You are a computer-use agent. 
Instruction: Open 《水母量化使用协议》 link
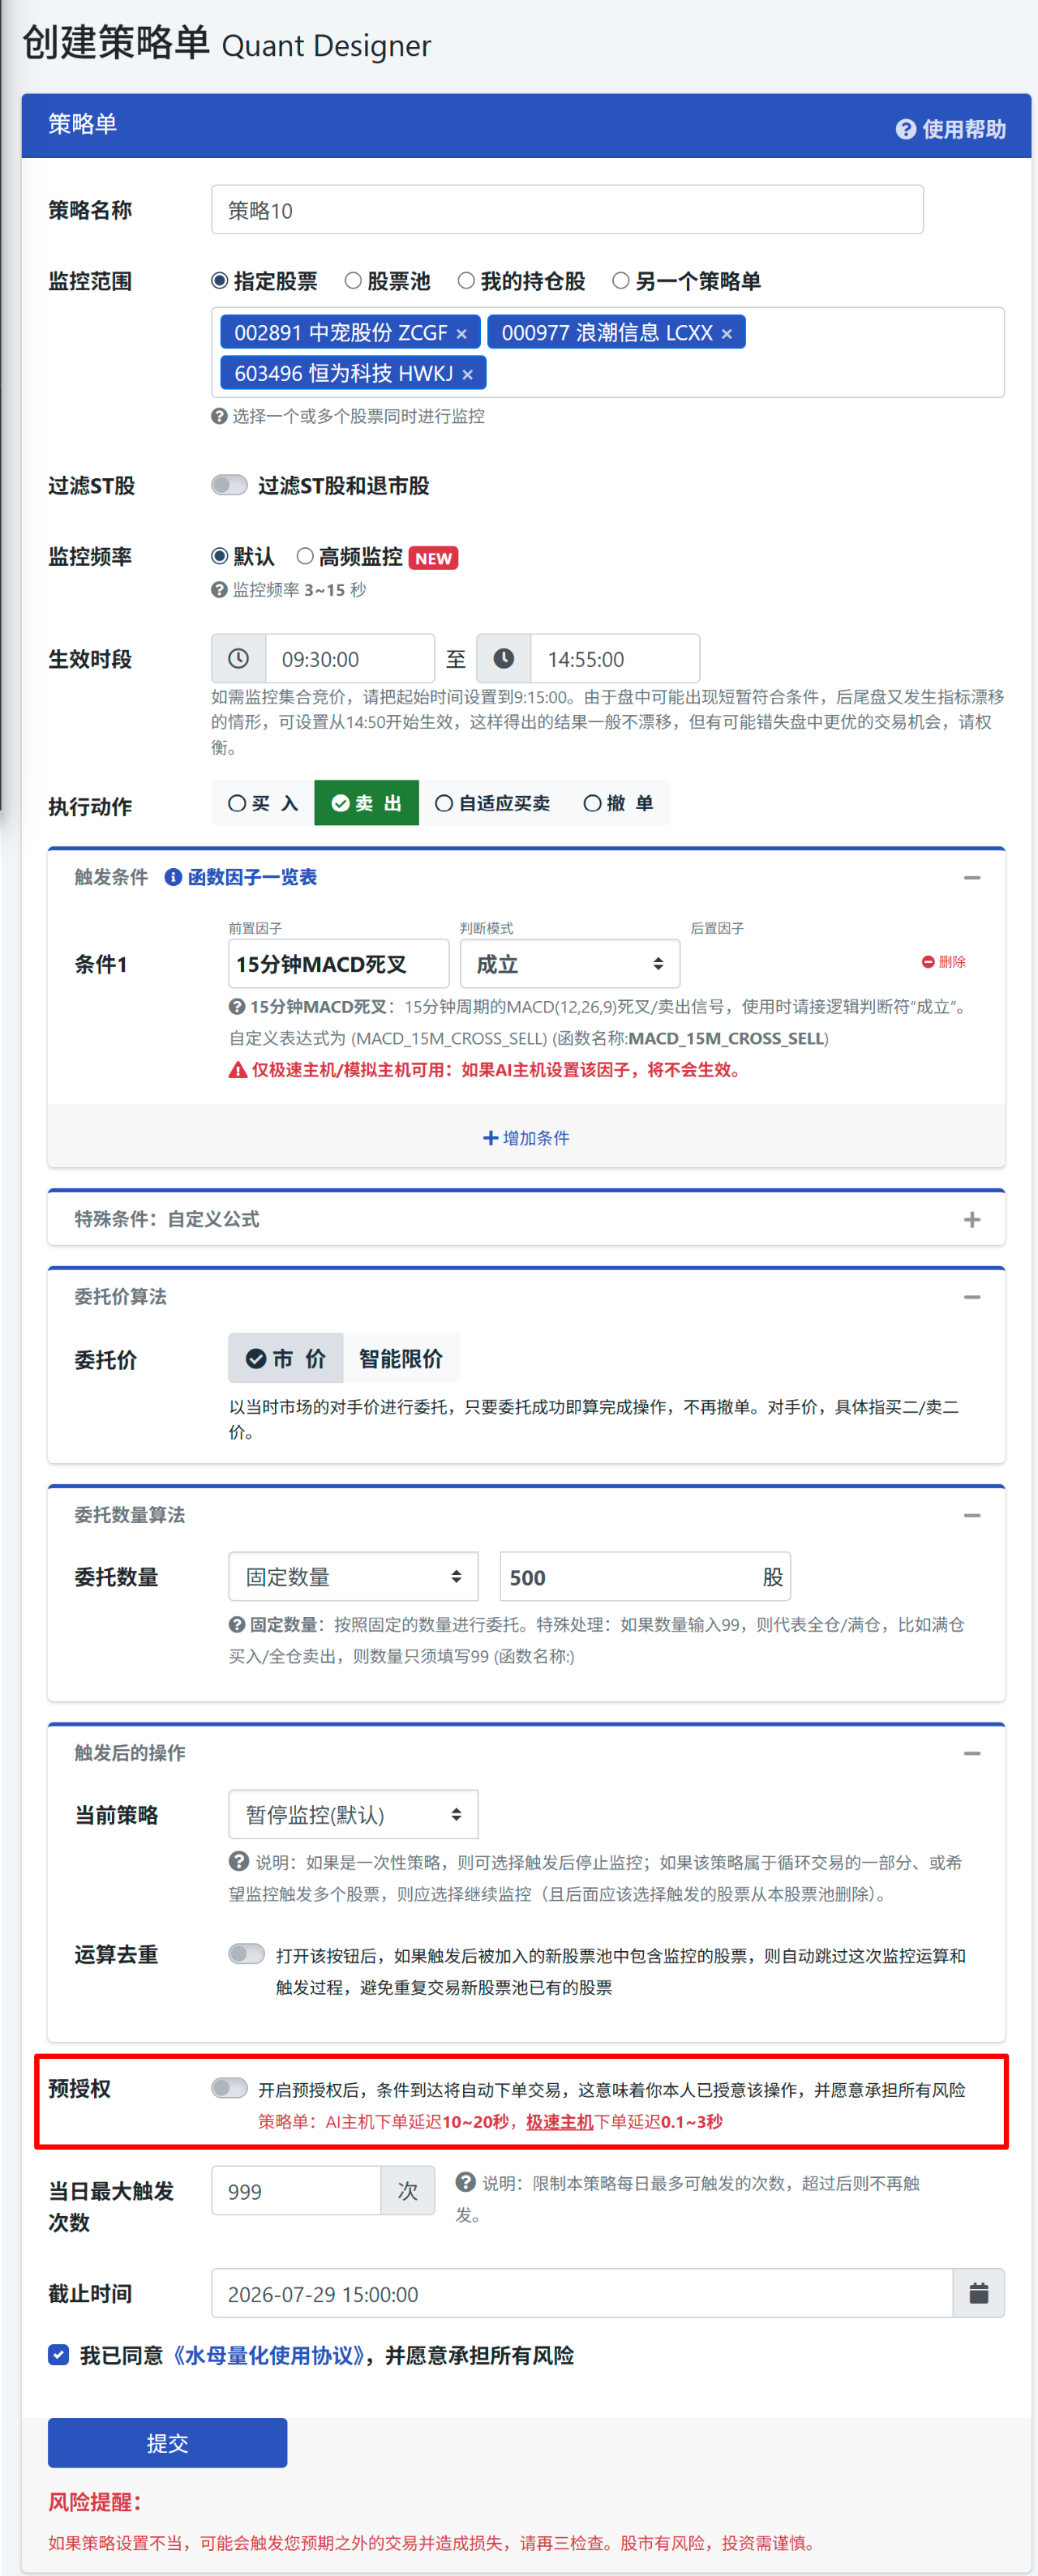click(268, 2356)
